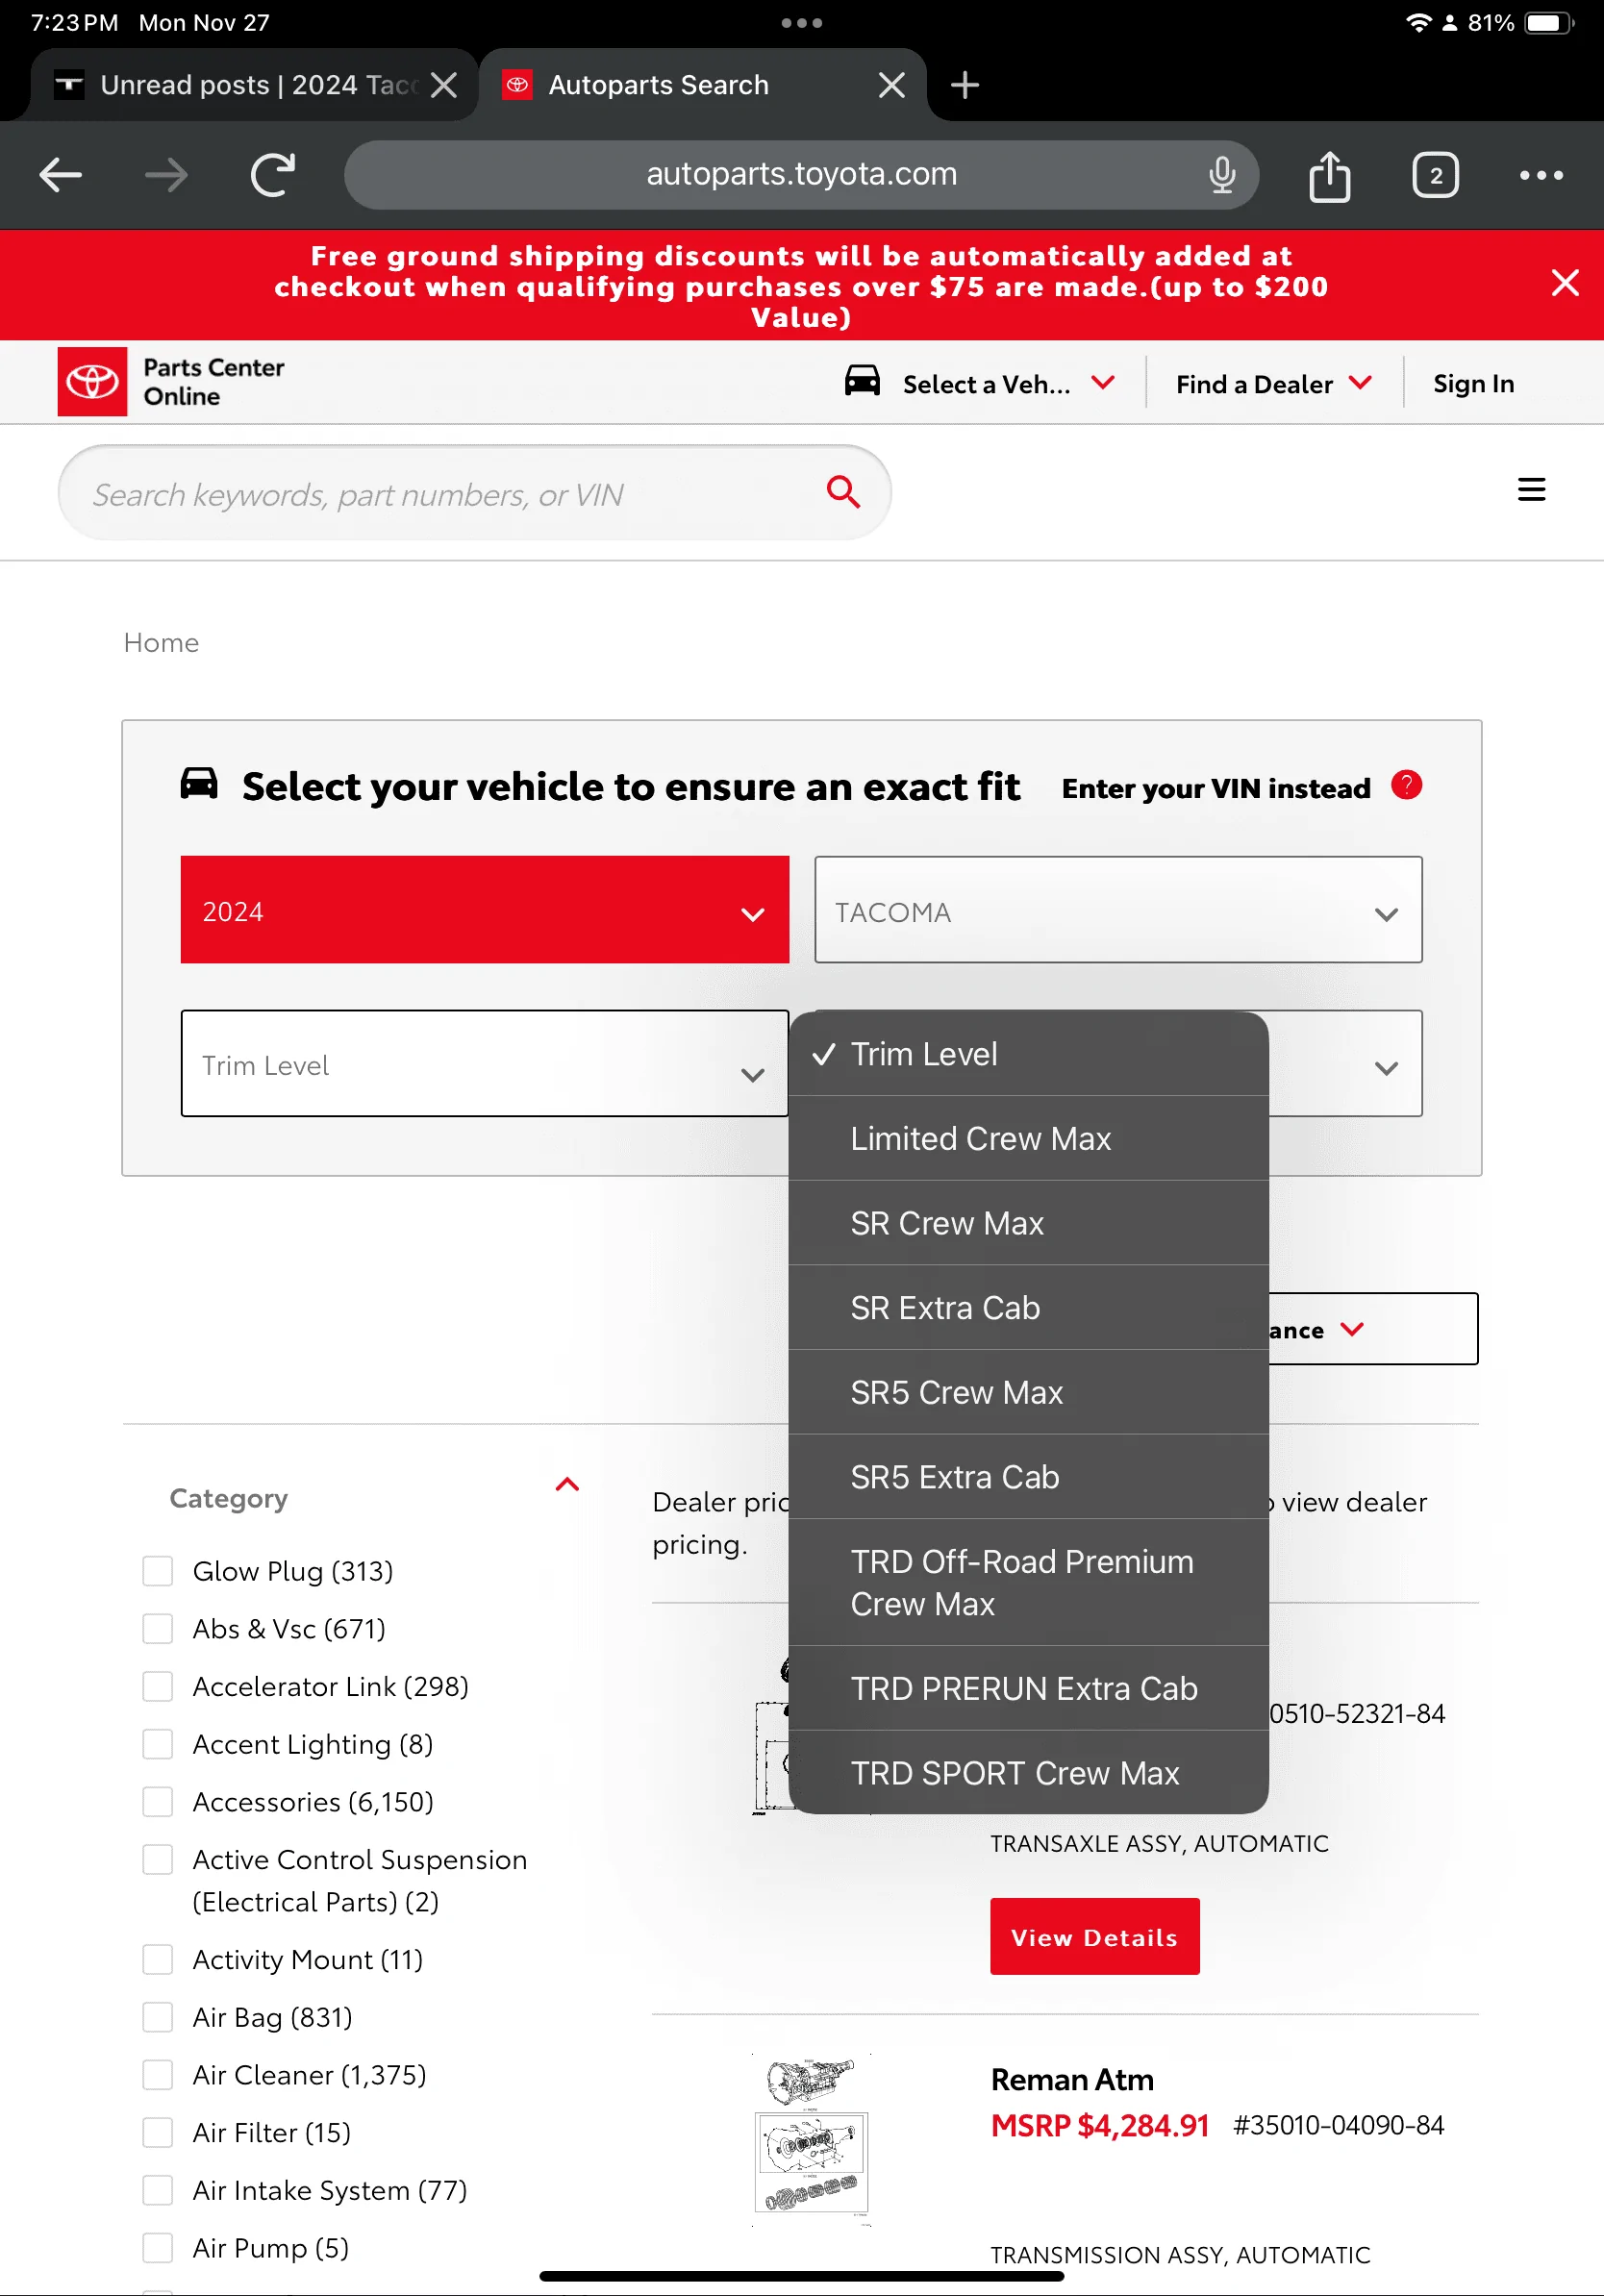Close the Autoparts Search tab
The width and height of the screenshot is (1604, 2296).
[891, 85]
